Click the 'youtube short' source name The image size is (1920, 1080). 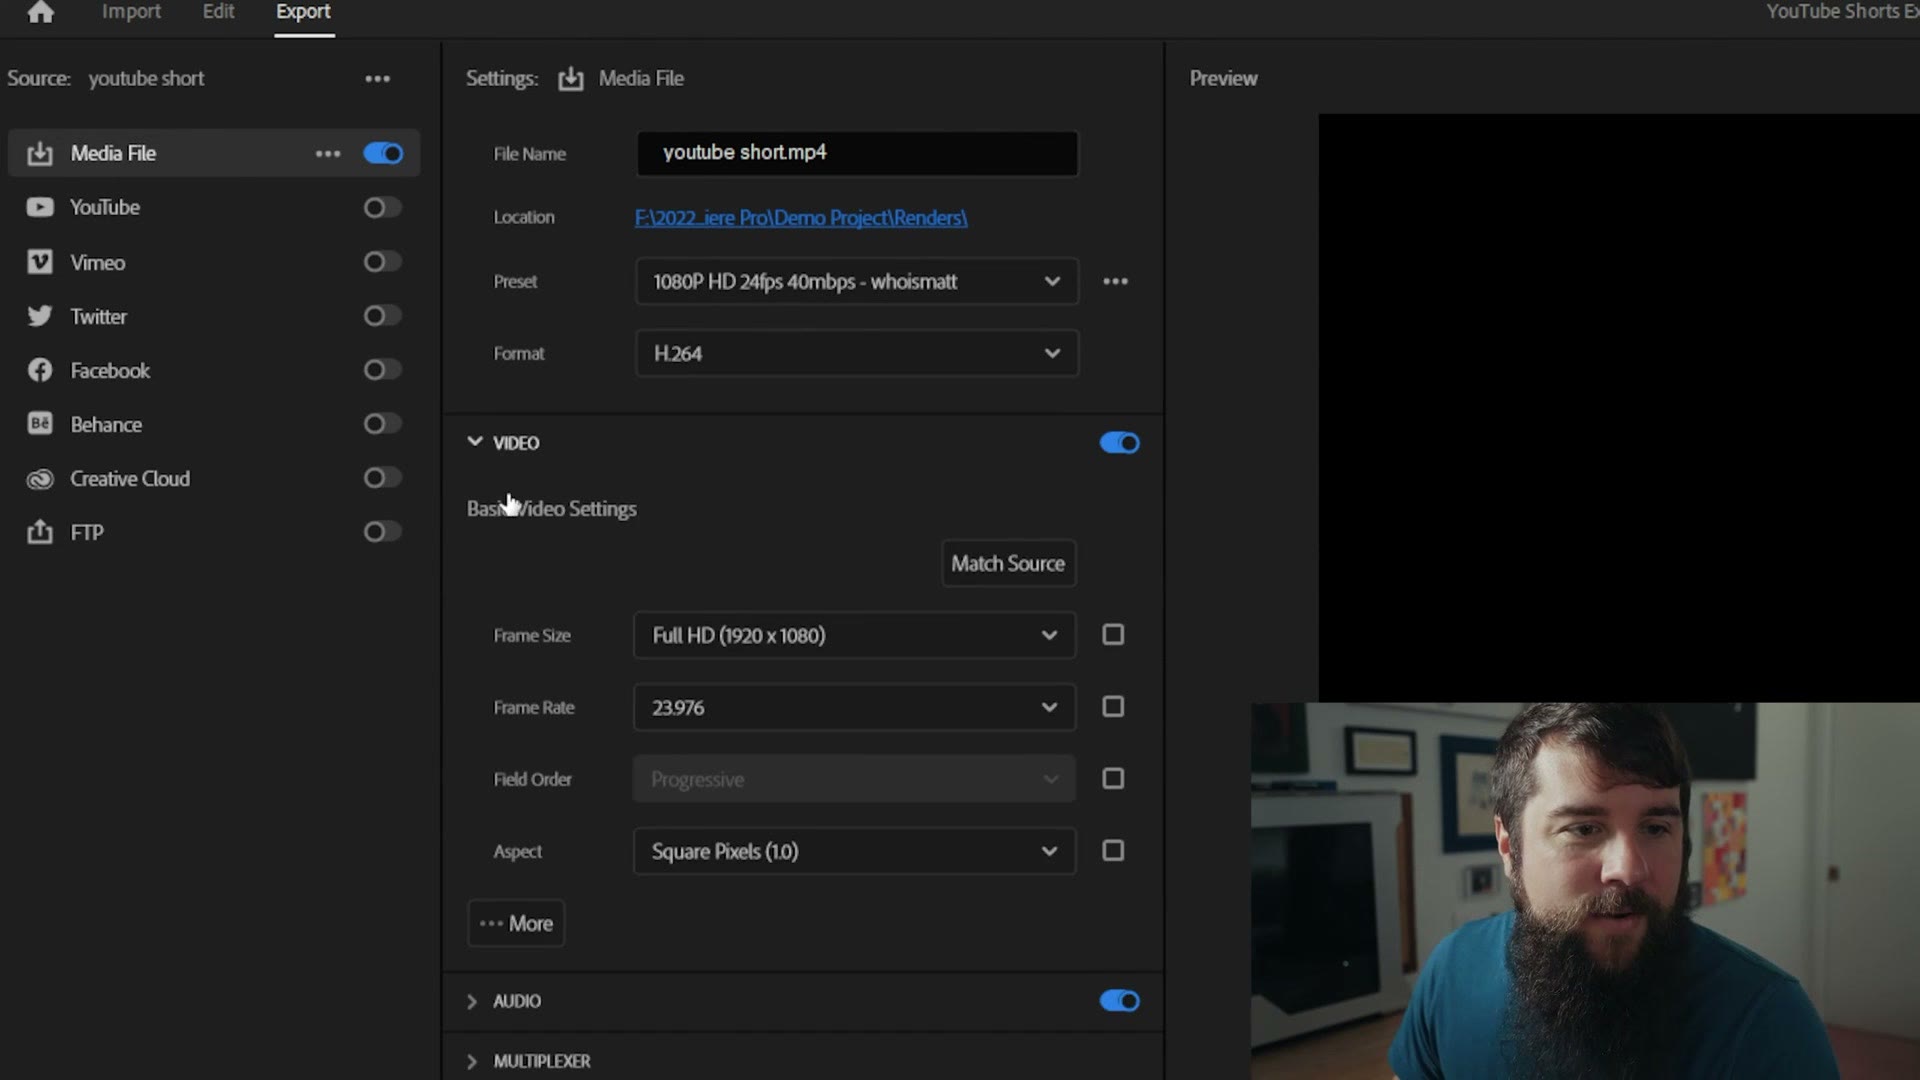point(146,78)
